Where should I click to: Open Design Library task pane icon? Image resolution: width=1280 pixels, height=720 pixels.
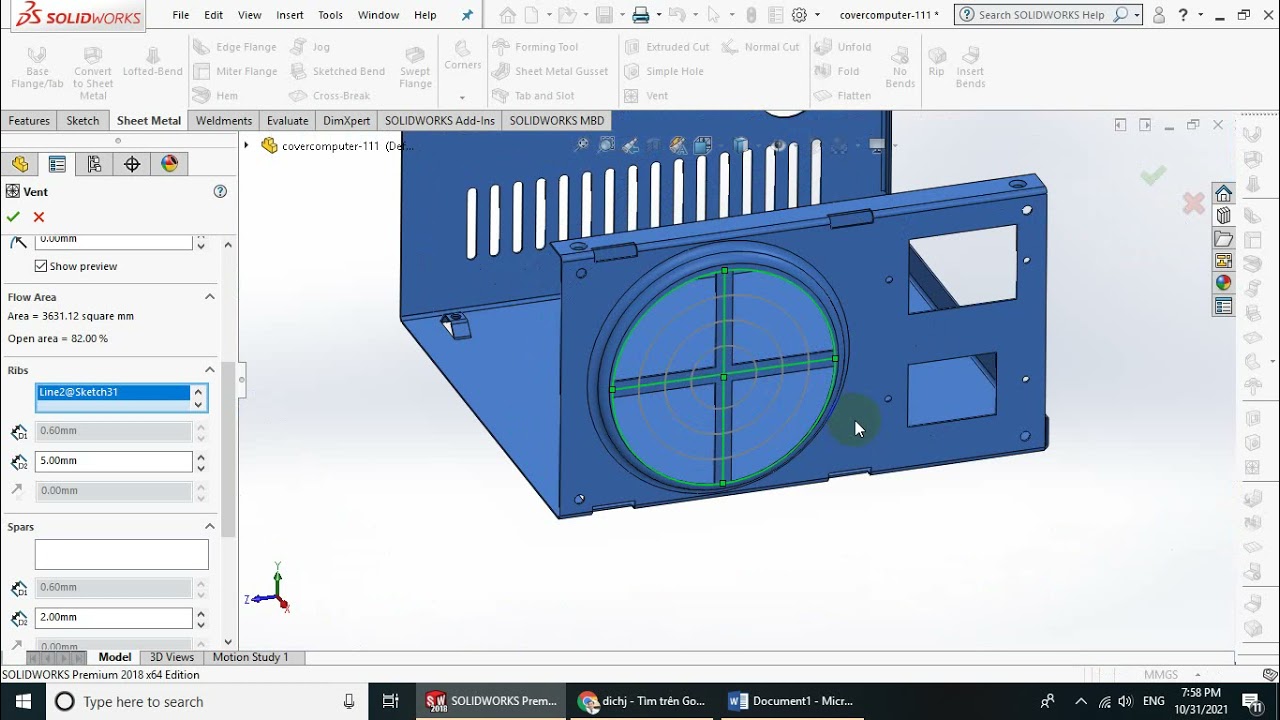1224,216
